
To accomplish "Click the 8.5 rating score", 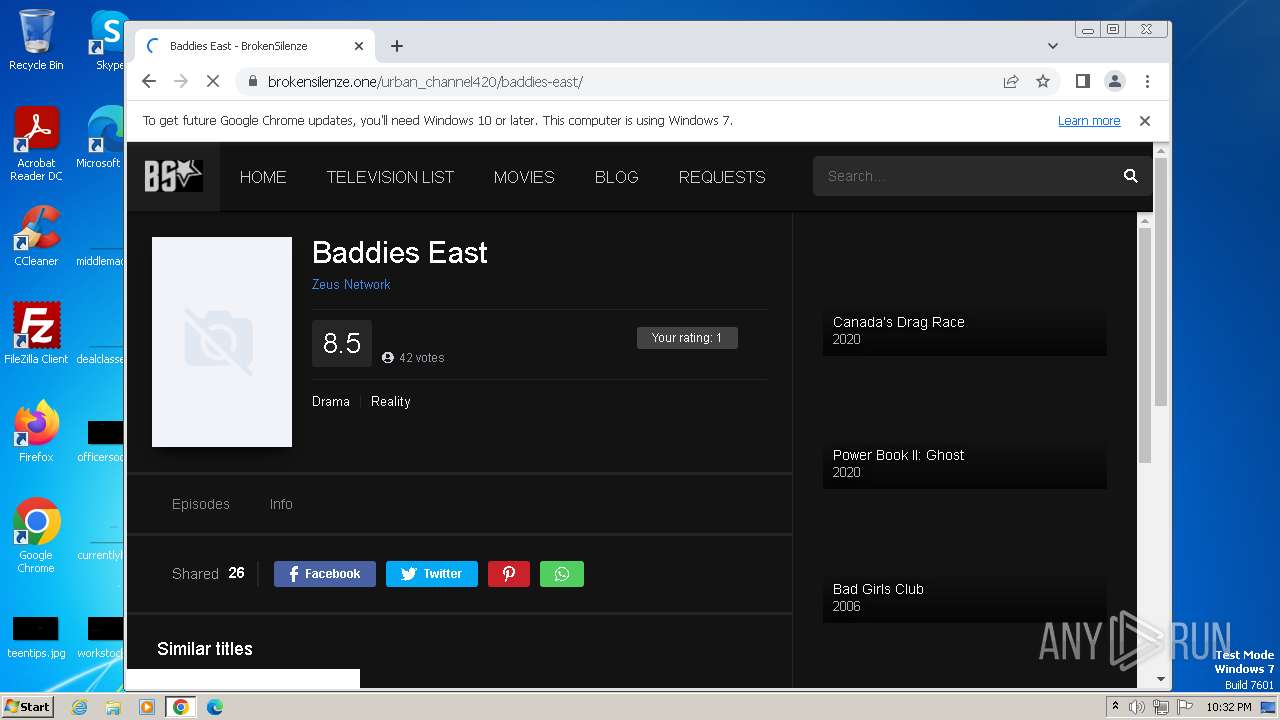I will coord(342,344).
